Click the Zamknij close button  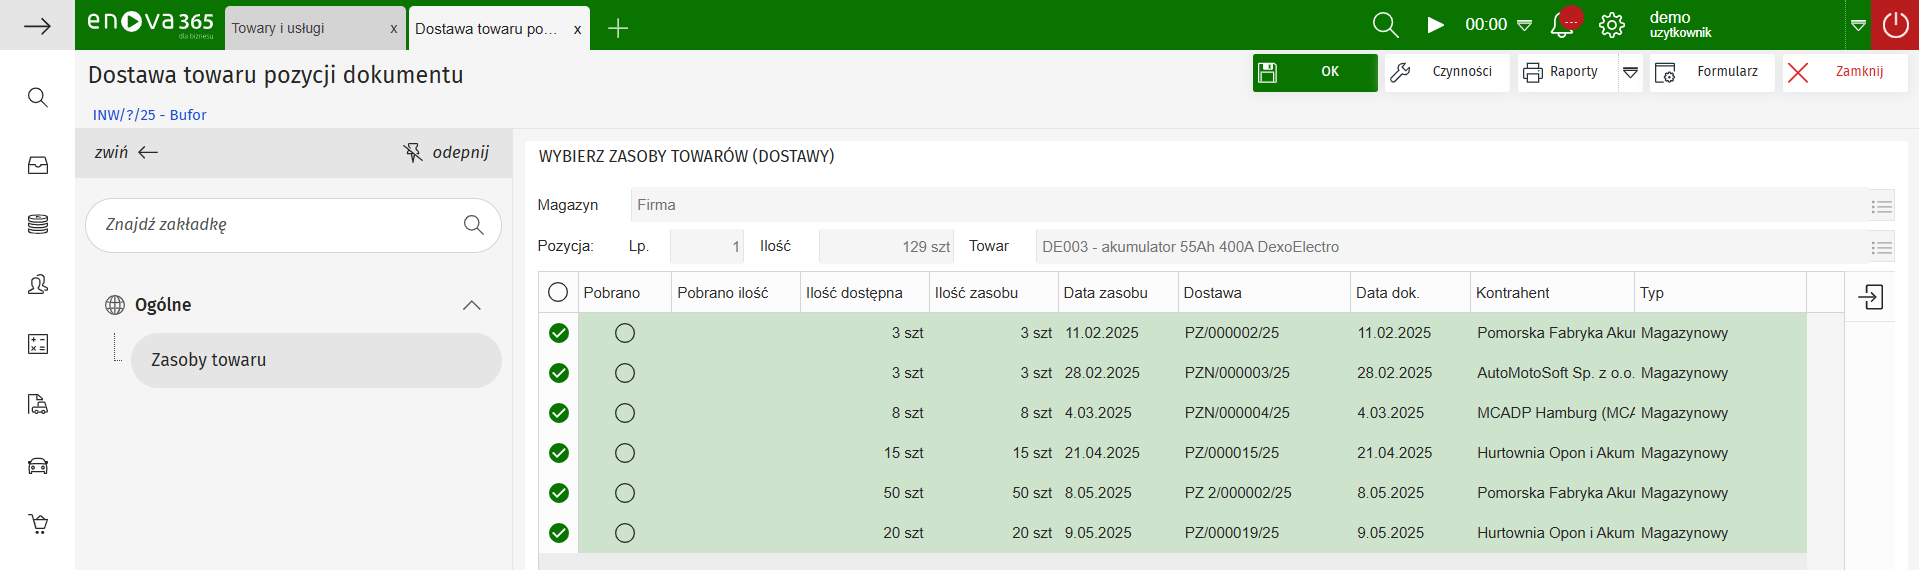pyautogui.click(x=1844, y=72)
